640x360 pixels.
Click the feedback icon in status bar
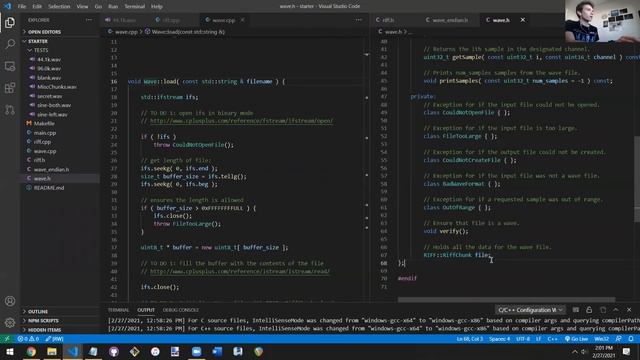(x=619, y=339)
